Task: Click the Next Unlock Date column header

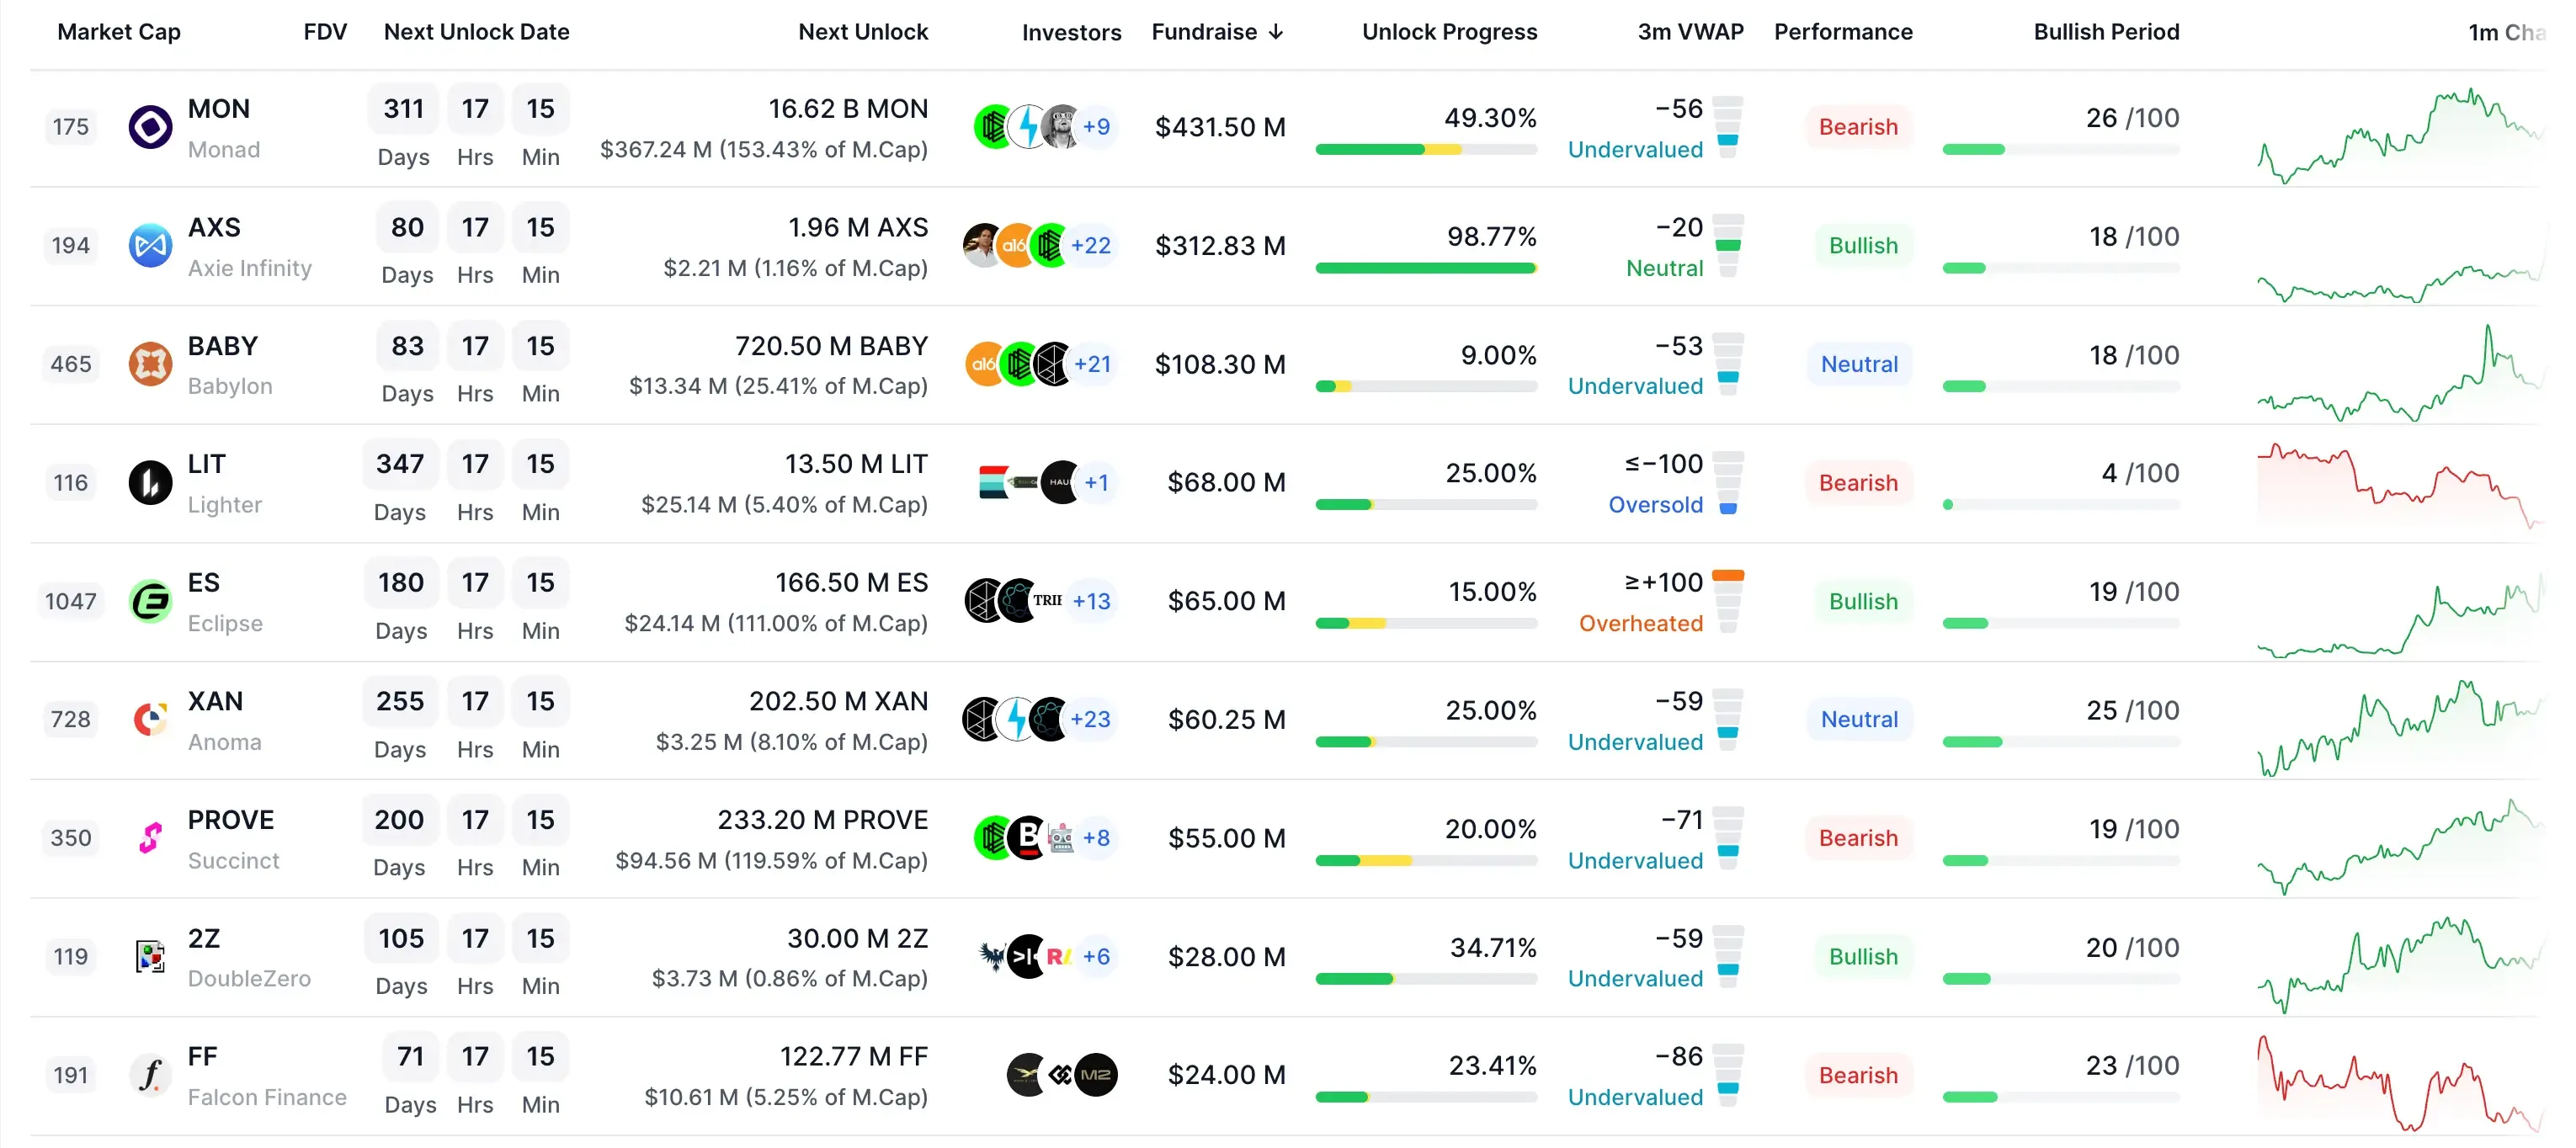Action: [476, 32]
